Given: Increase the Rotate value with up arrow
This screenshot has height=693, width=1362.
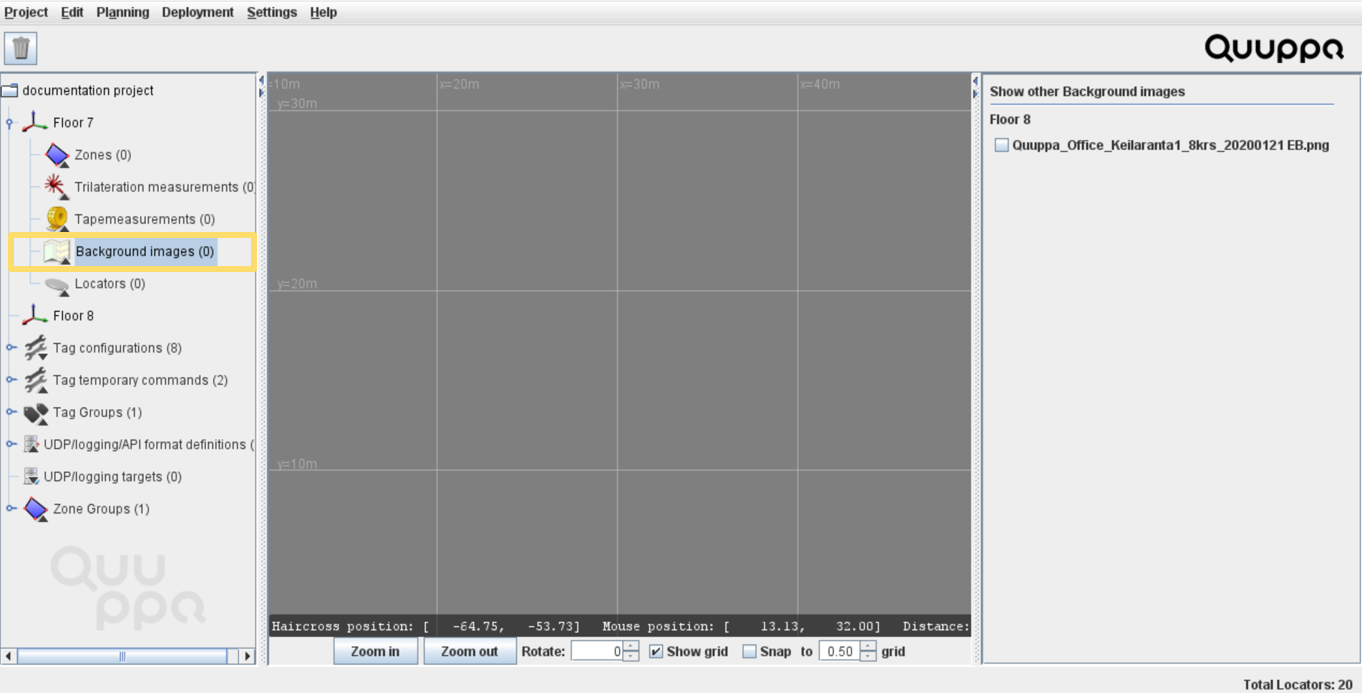Looking at the screenshot, I should [x=630, y=646].
